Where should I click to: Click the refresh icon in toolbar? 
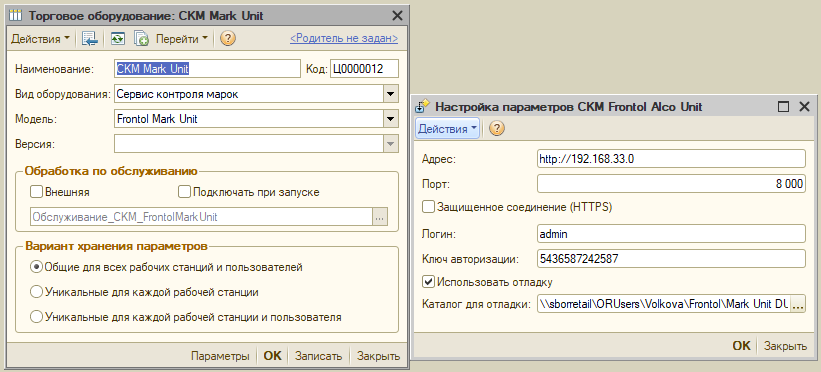117,39
